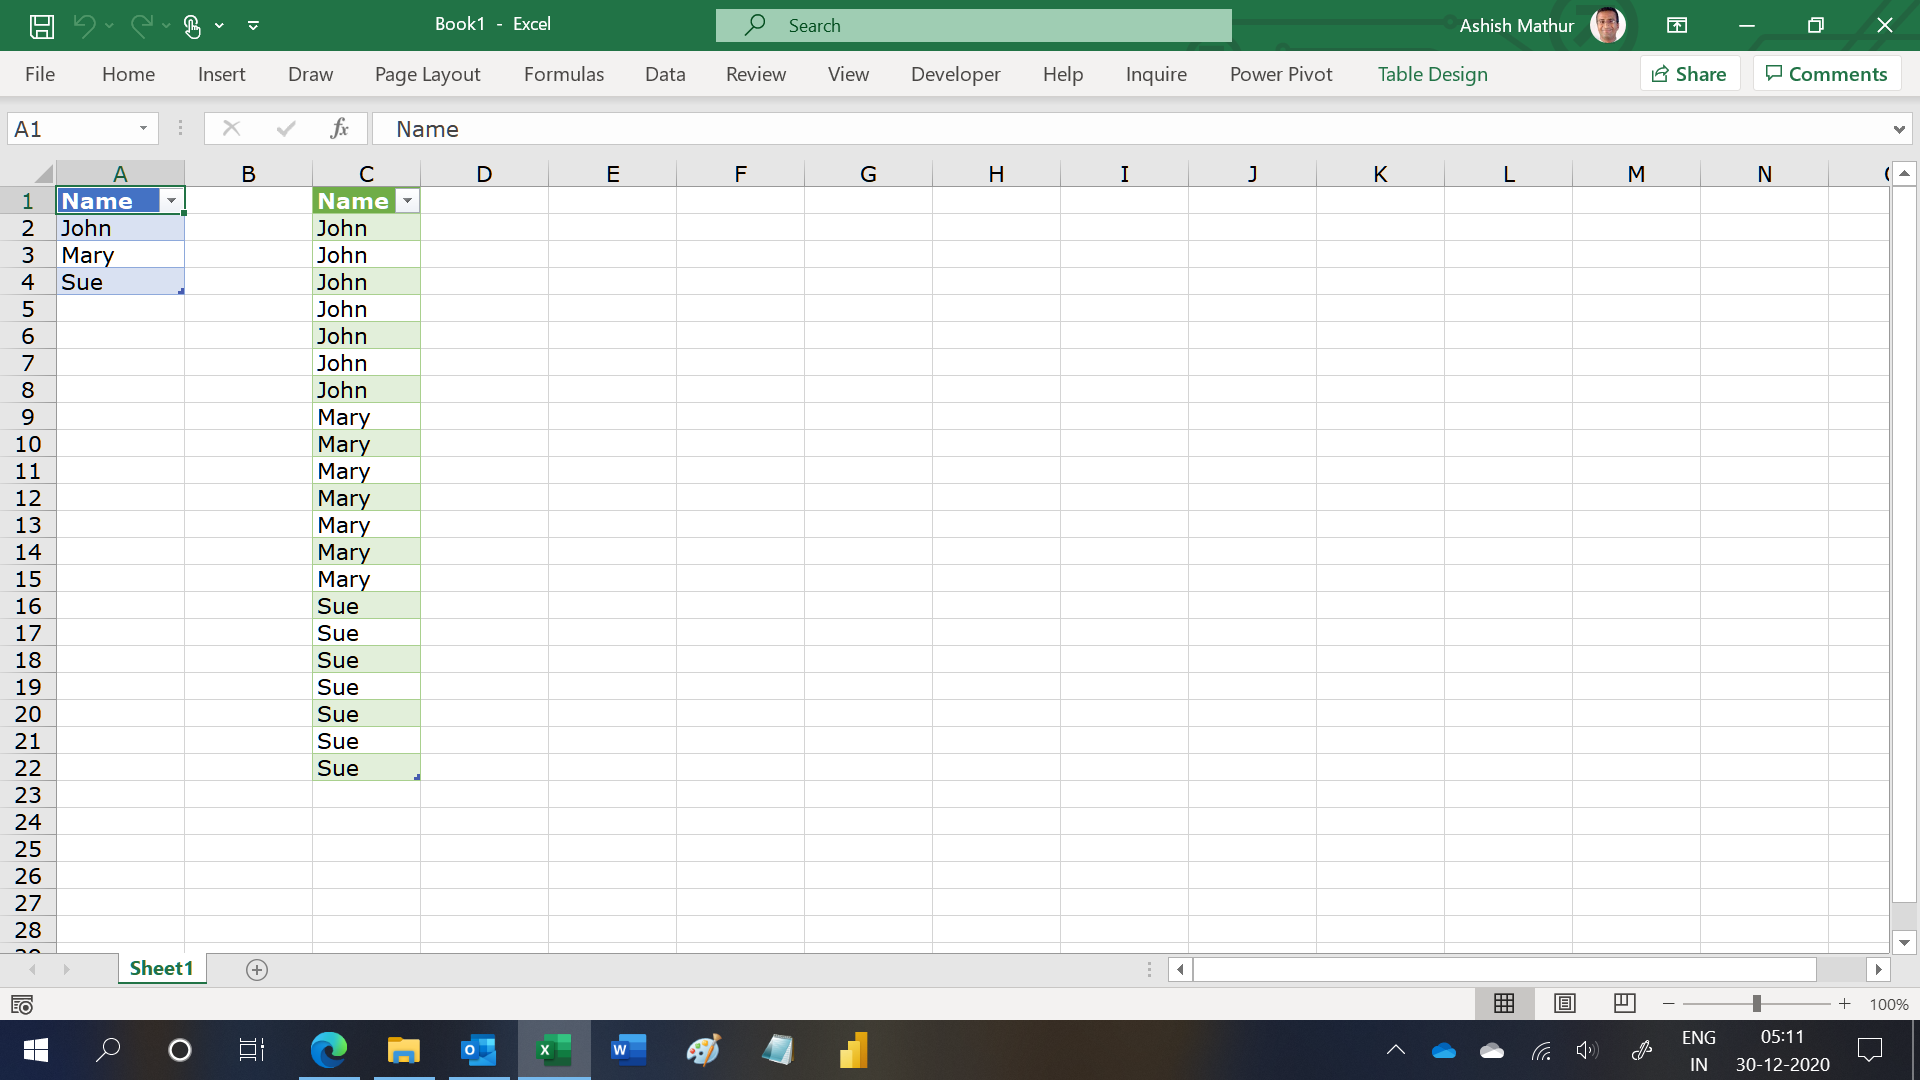
Task: Click the Undo arrow icon
Action: pyautogui.click(x=84, y=25)
